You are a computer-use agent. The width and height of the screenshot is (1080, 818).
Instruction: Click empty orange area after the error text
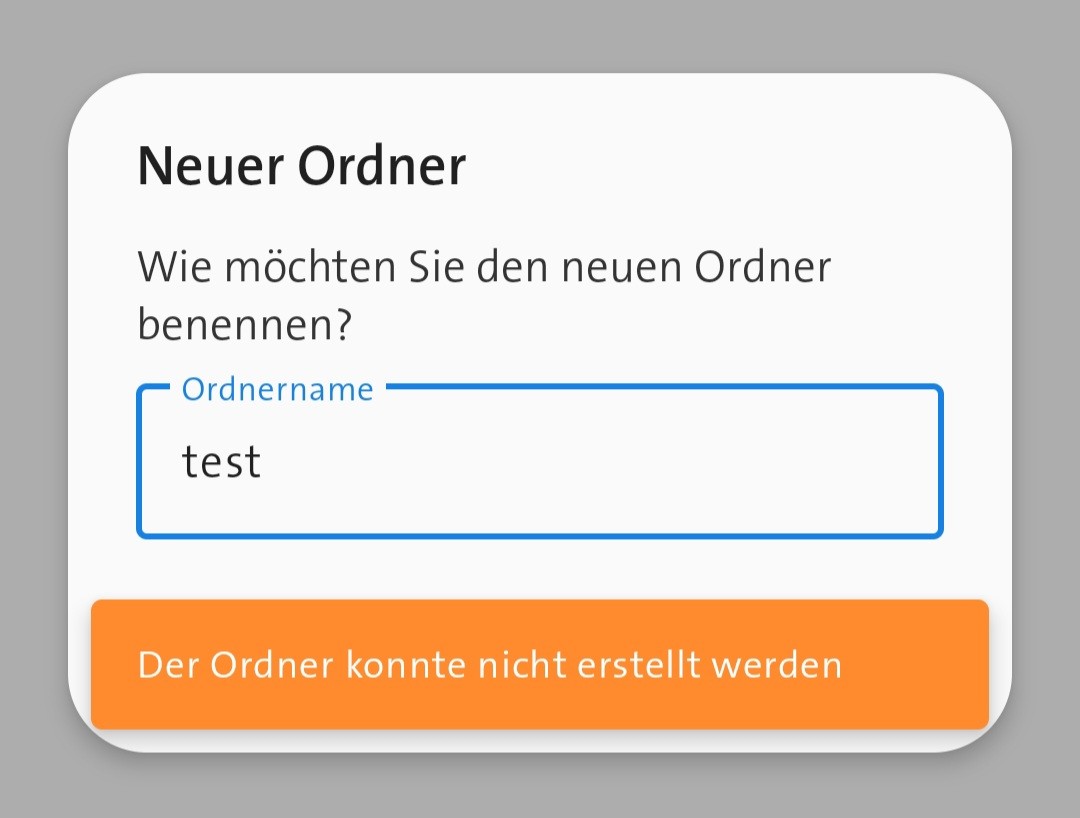coord(915,665)
